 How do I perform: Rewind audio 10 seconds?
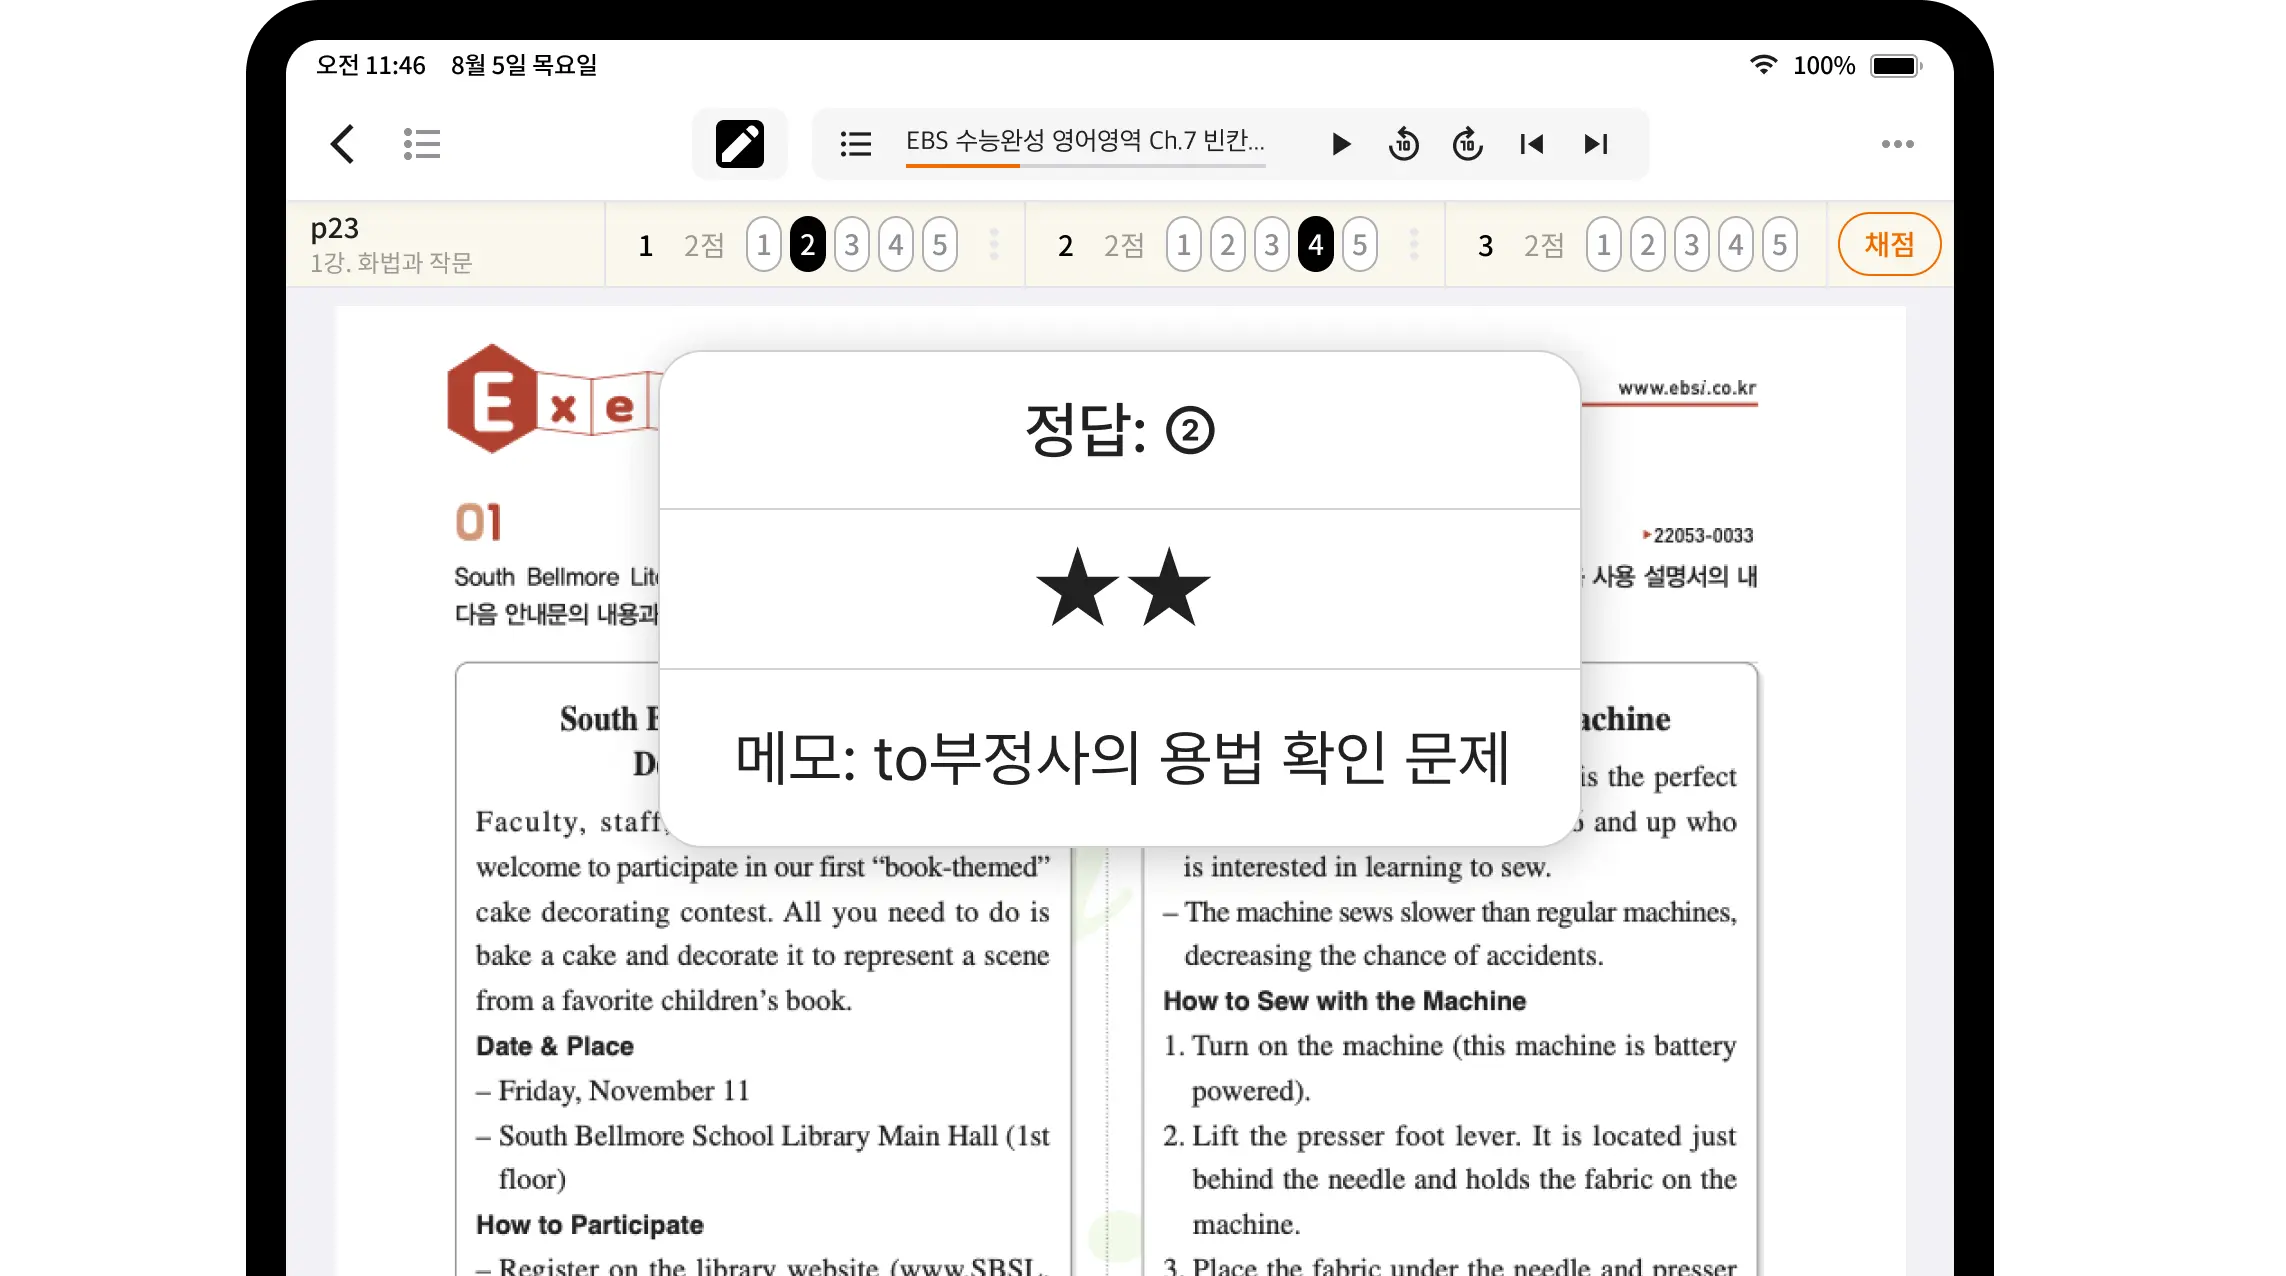click(1404, 144)
